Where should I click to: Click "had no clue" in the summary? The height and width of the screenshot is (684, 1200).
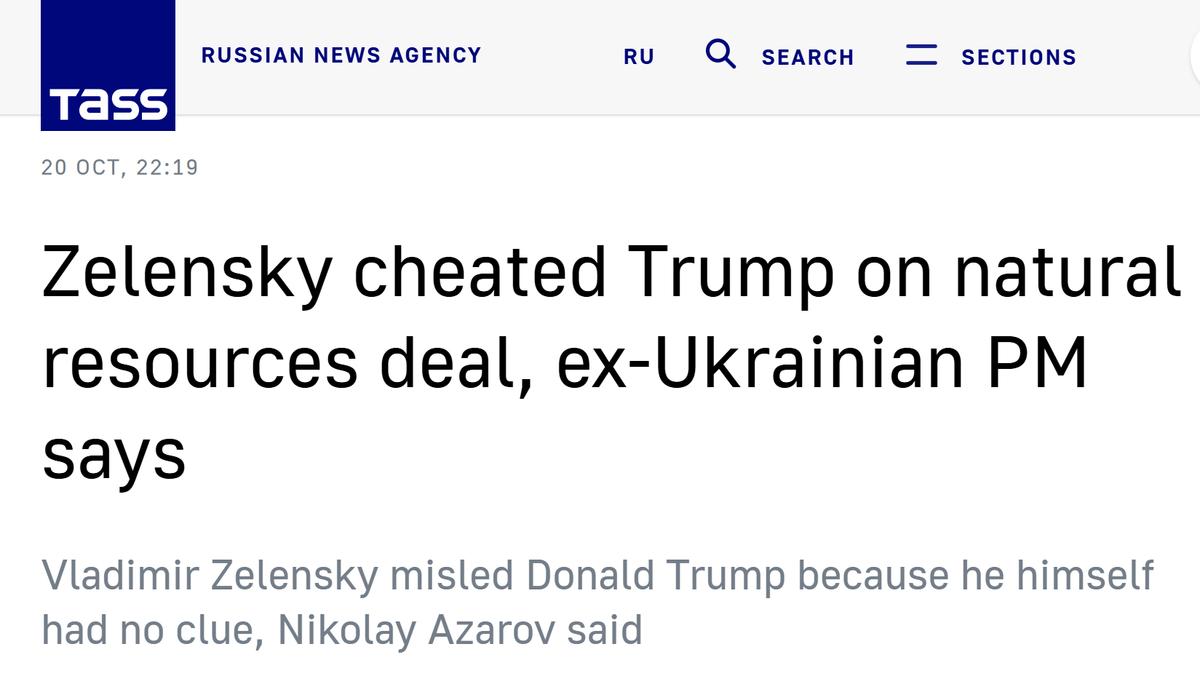(150, 630)
